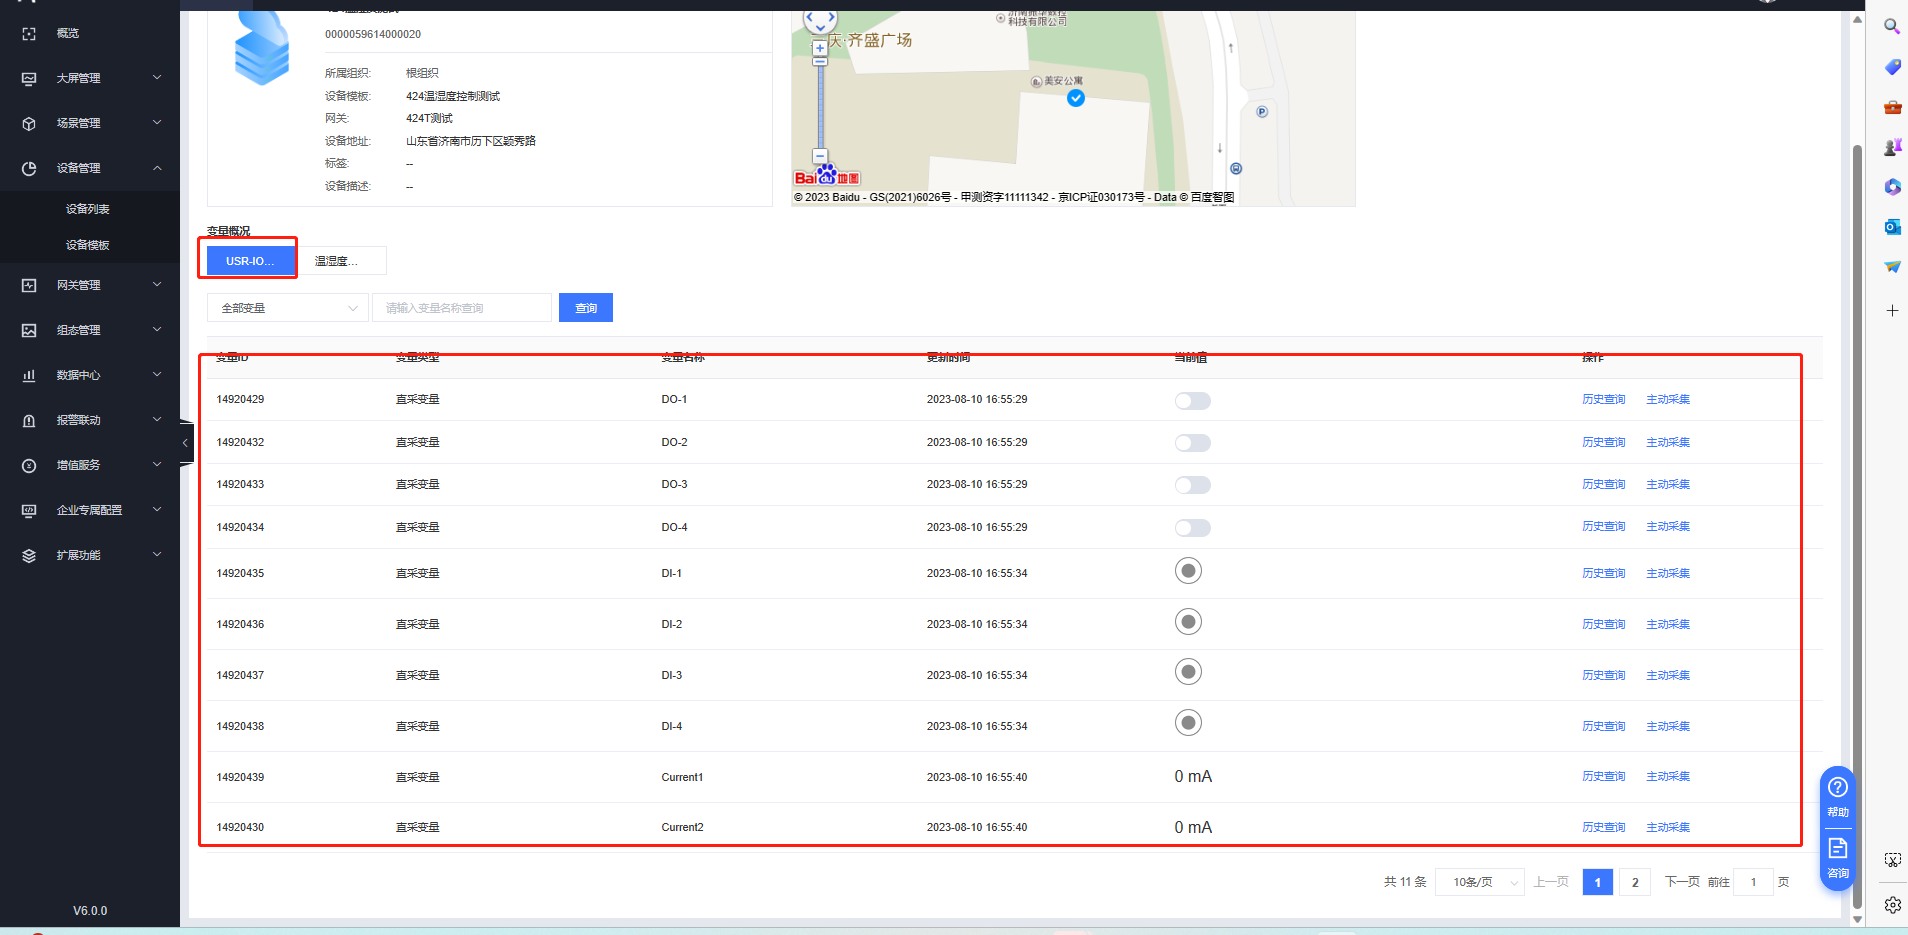1908x935 pixels.
Task: Toggle the DO-3 switch
Action: [x=1192, y=485]
